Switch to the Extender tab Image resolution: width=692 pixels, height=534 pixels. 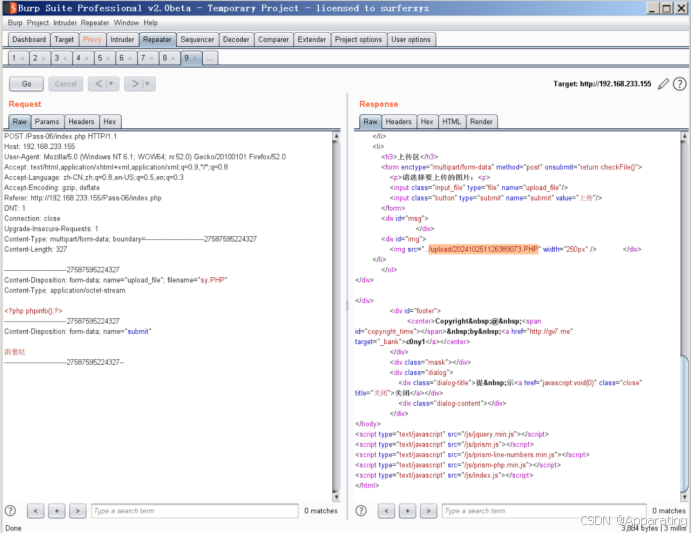(x=312, y=39)
